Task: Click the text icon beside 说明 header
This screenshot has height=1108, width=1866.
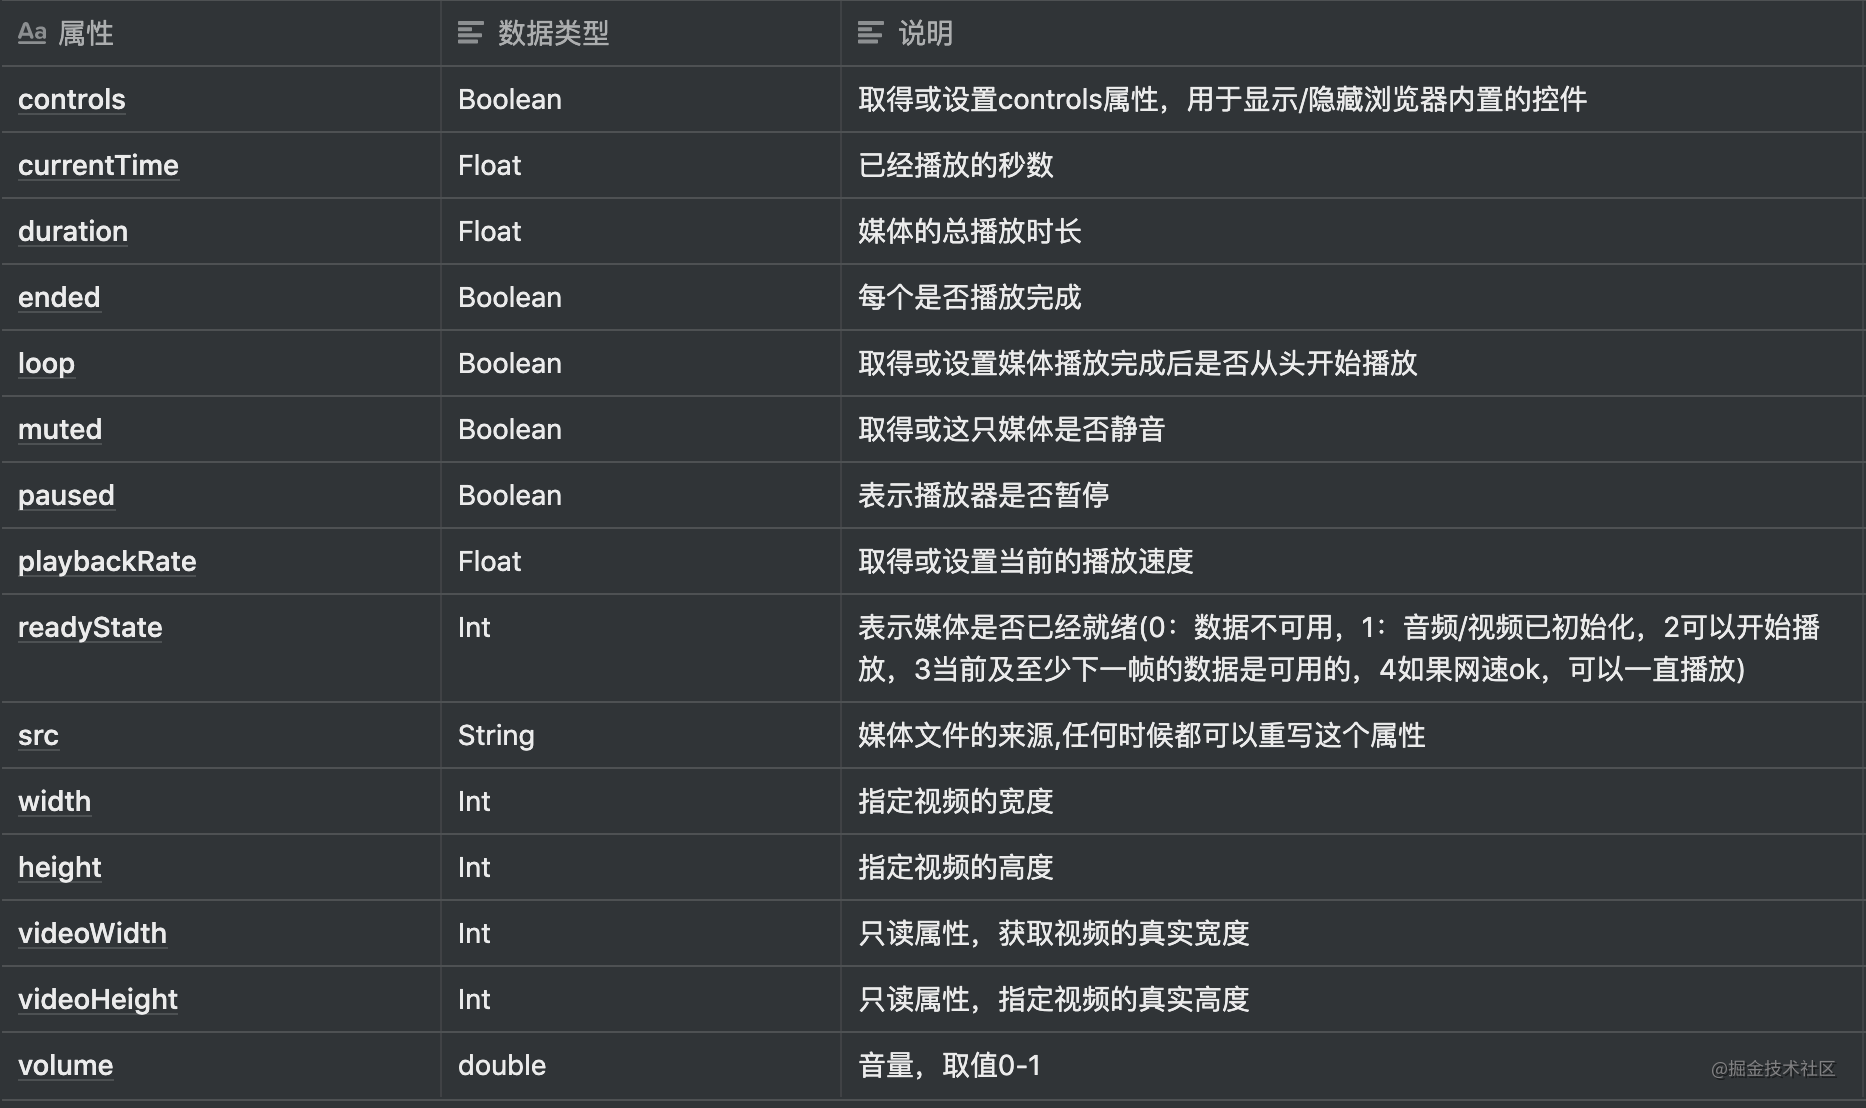Action: point(870,33)
